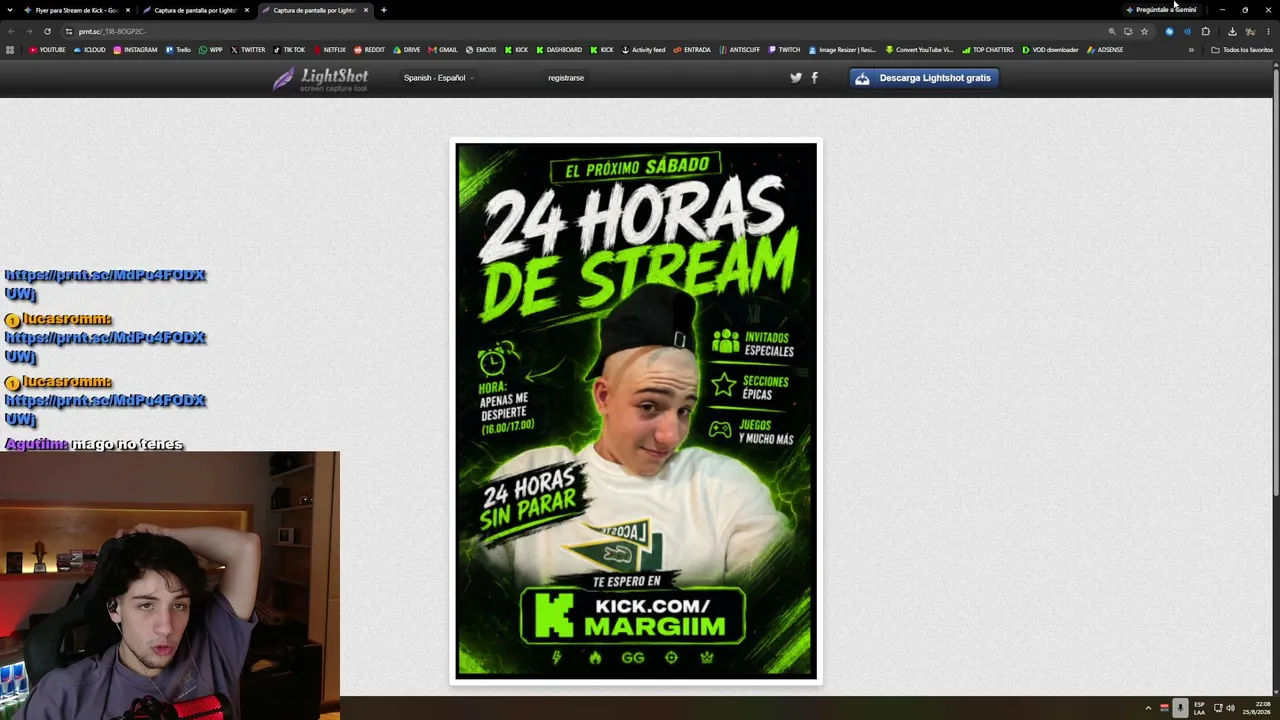This screenshot has height=720, width=1280.
Task: Go back to the previous page
Action: pos(11,31)
